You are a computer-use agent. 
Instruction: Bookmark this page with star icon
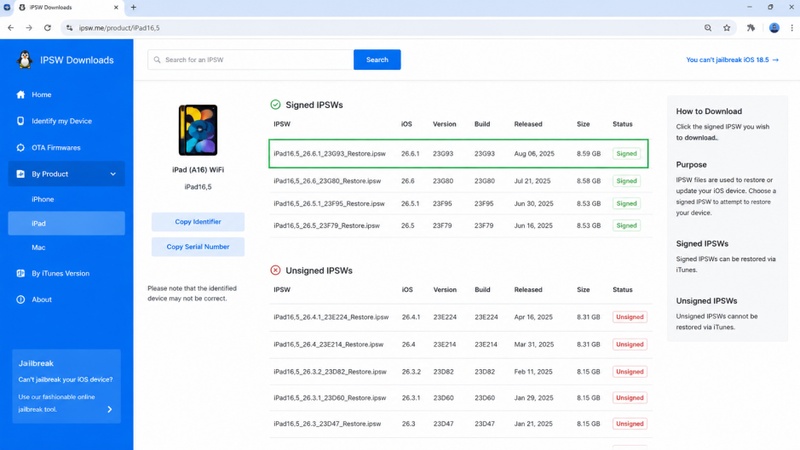point(727,28)
